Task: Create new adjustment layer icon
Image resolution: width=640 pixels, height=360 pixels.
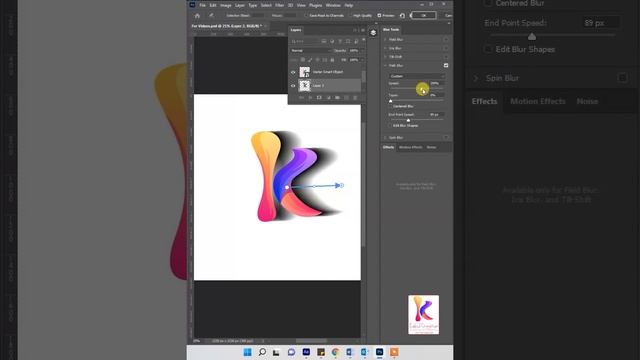Action: click(329, 98)
